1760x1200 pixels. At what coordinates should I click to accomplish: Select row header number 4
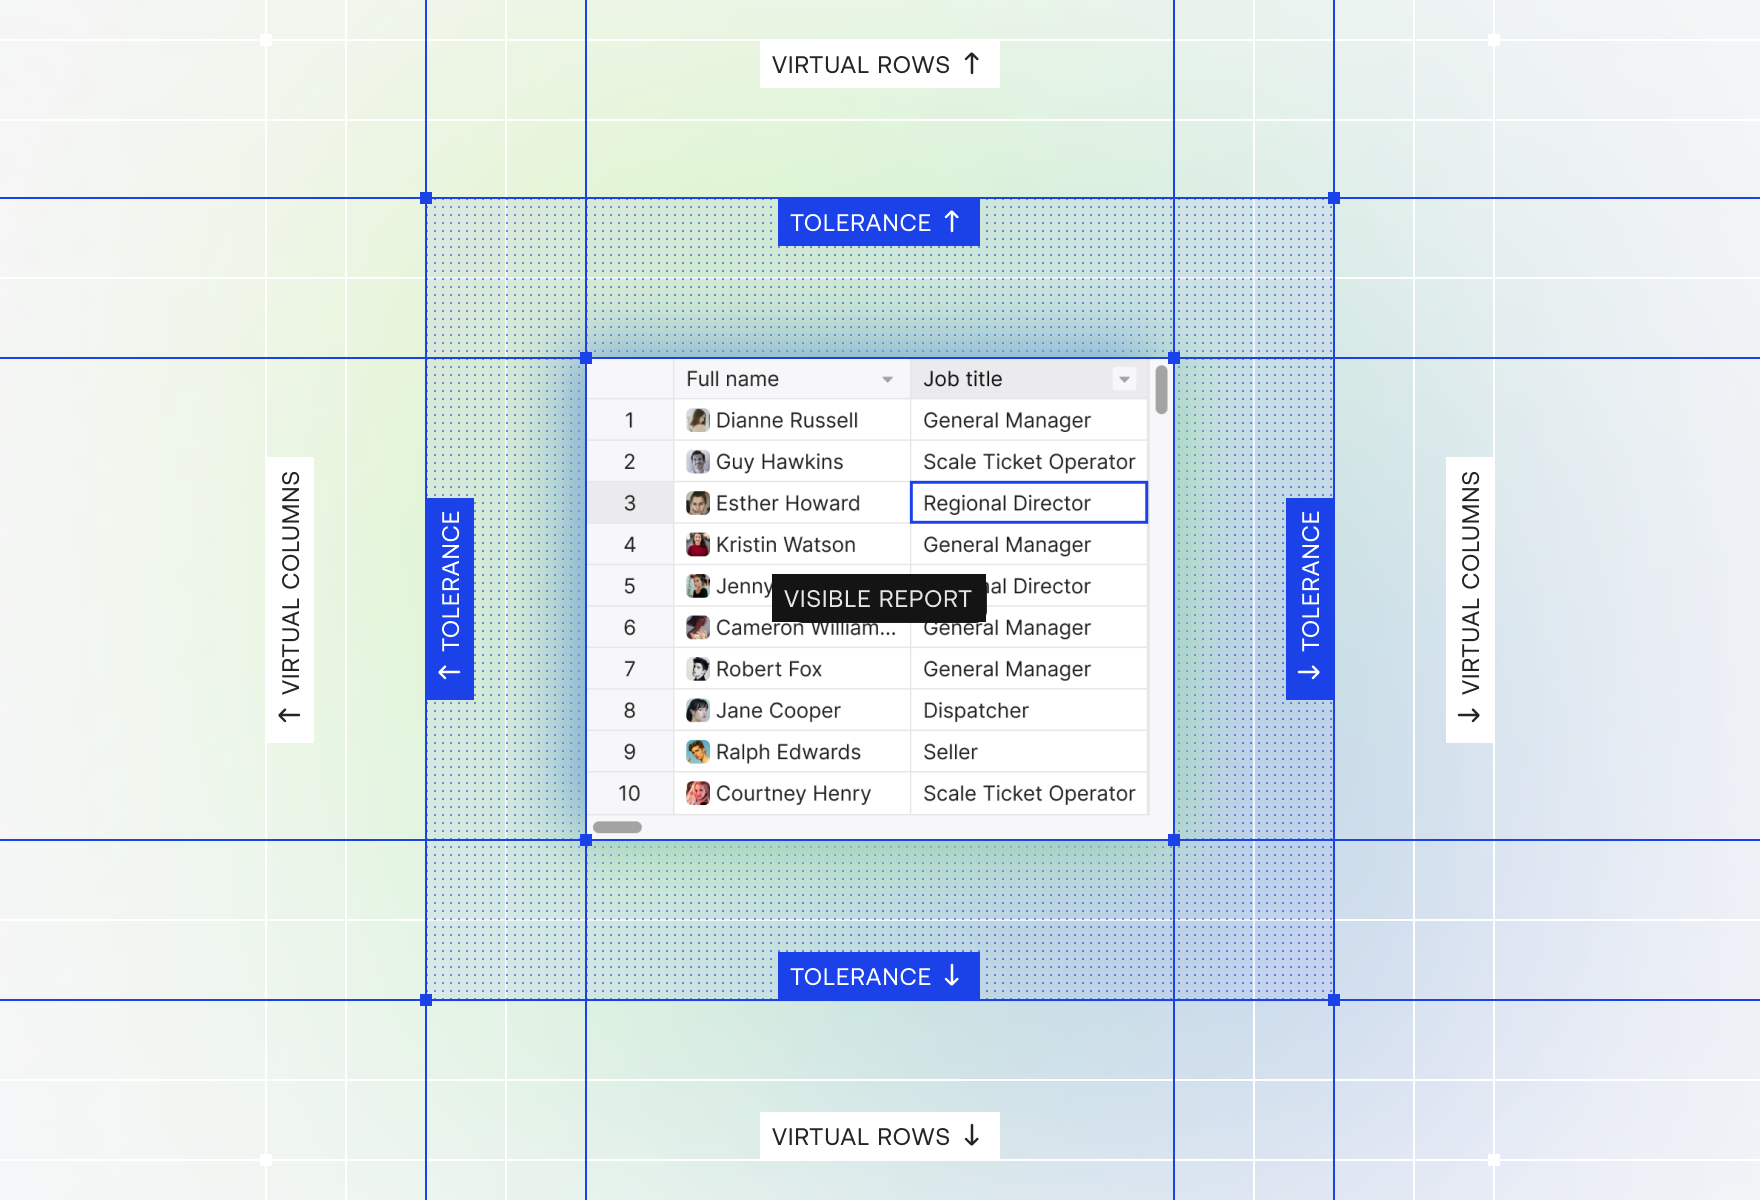tap(630, 545)
